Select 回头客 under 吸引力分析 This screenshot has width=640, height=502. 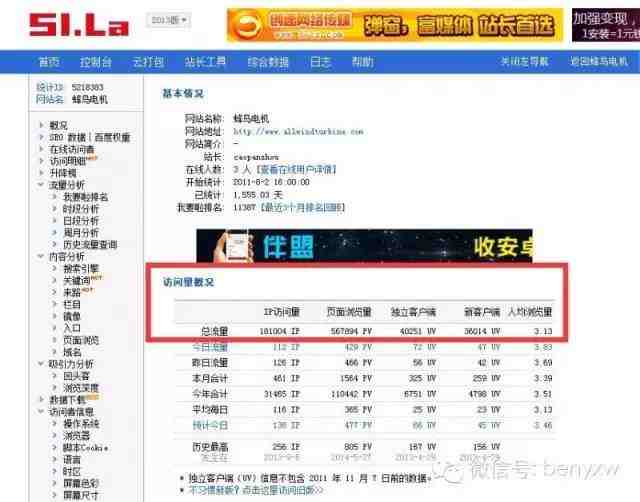77,375
